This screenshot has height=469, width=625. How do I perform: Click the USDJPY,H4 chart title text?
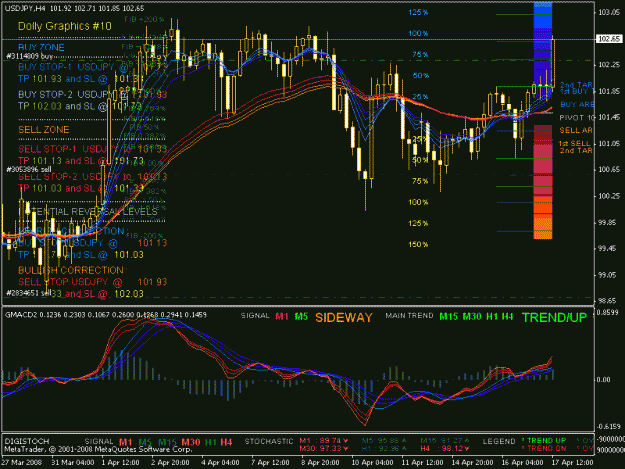(74, 8)
